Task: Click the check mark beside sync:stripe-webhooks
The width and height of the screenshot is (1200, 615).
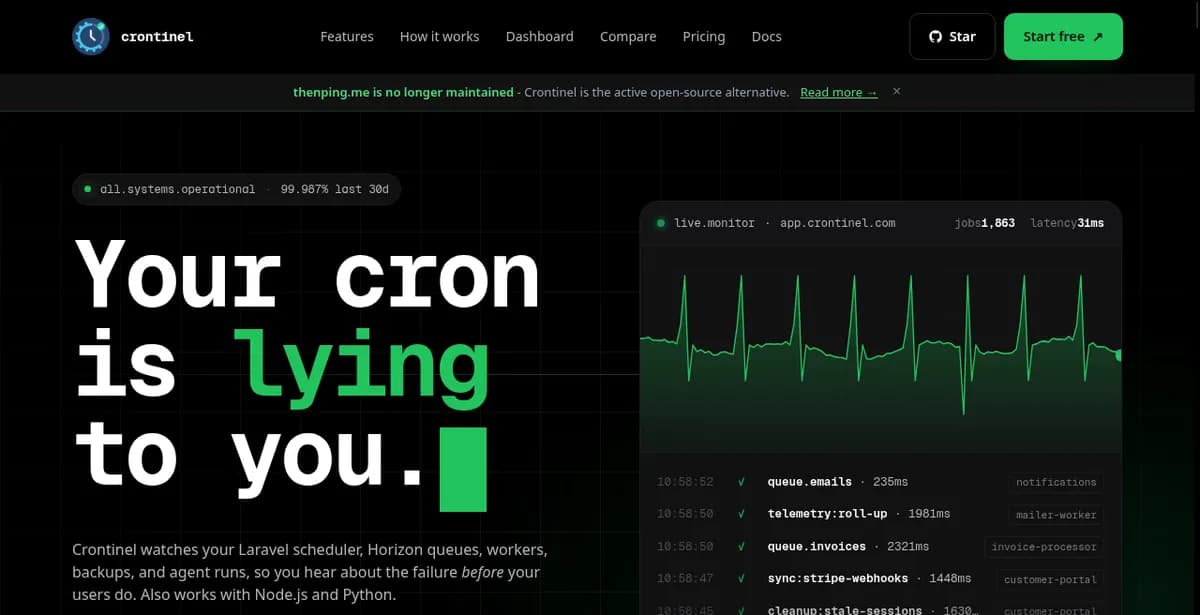Action: click(x=741, y=579)
